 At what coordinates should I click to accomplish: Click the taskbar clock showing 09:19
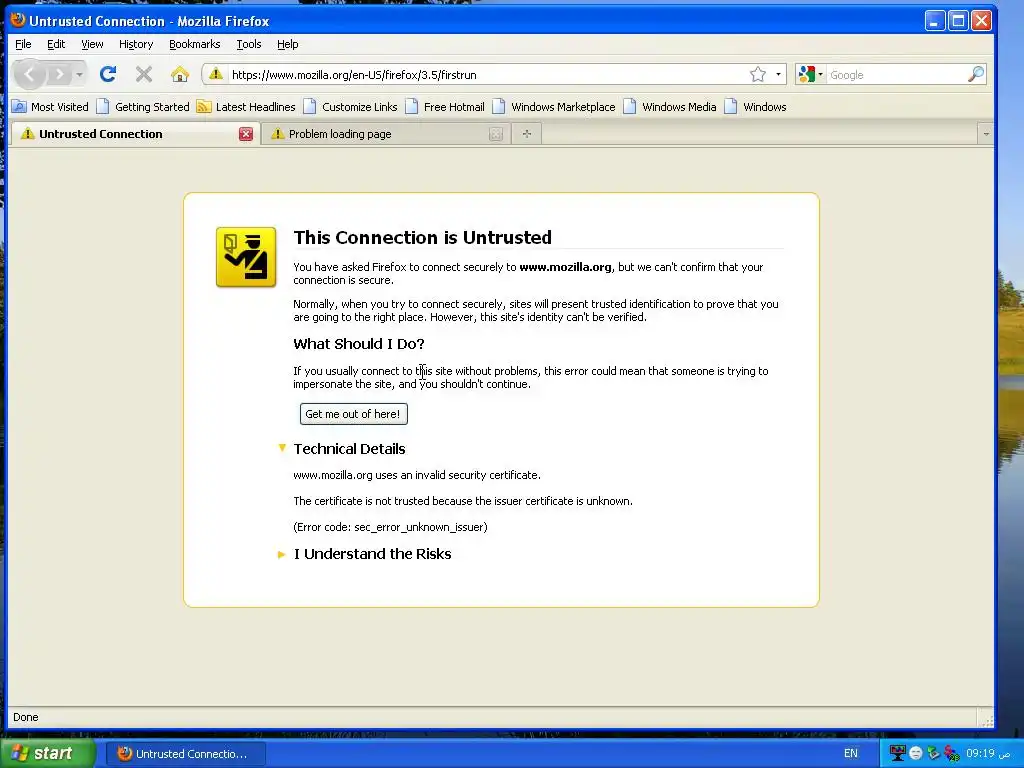coord(988,754)
